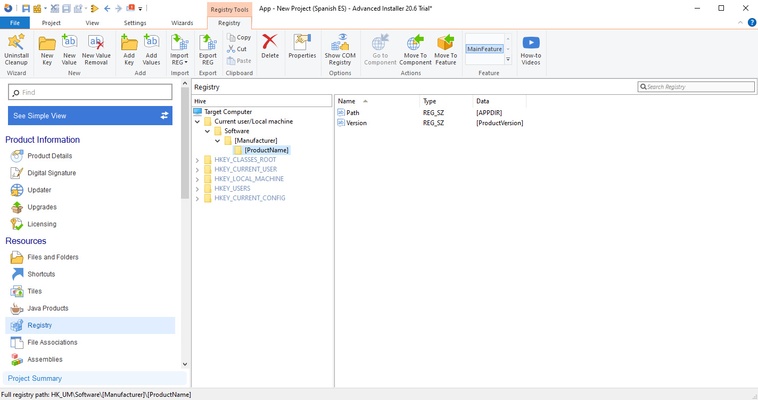Screen dimensions: 758x400
Task: Select the [ProductName] registry key
Action: point(266,150)
